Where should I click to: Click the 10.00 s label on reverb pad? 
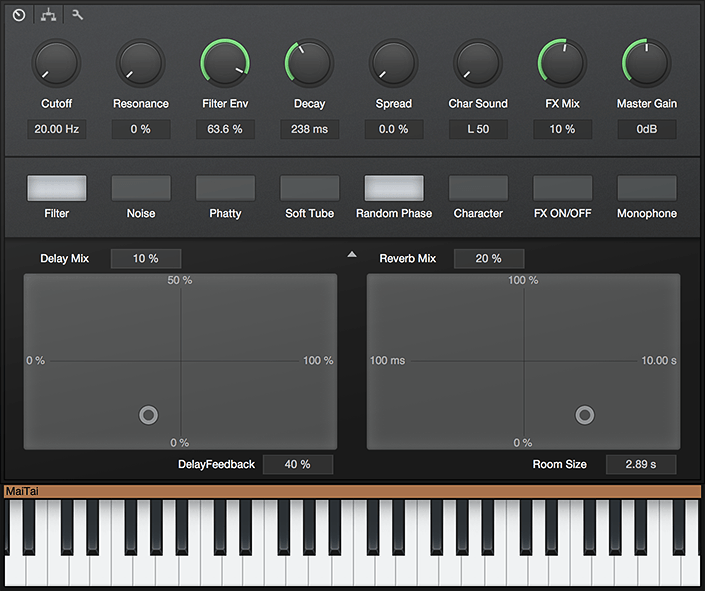[x=659, y=360]
